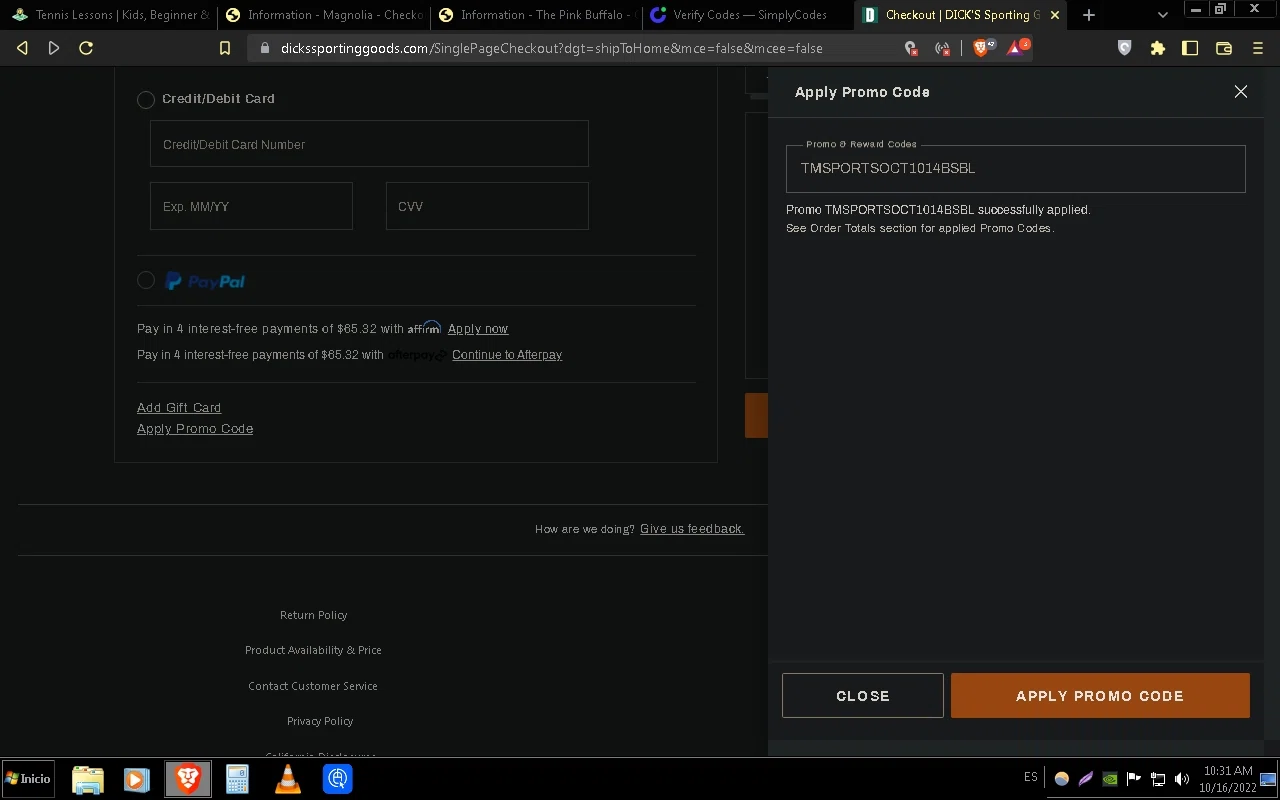Open the Return Policy footer link
Viewport: 1280px width, 800px height.
(314, 615)
